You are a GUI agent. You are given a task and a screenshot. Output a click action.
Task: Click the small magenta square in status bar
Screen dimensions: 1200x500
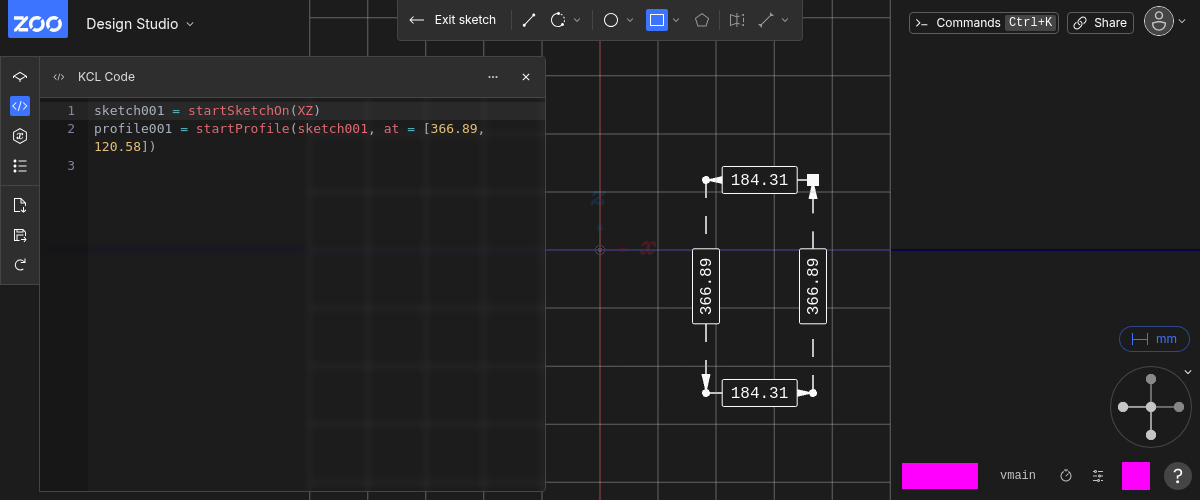coord(1135,476)
